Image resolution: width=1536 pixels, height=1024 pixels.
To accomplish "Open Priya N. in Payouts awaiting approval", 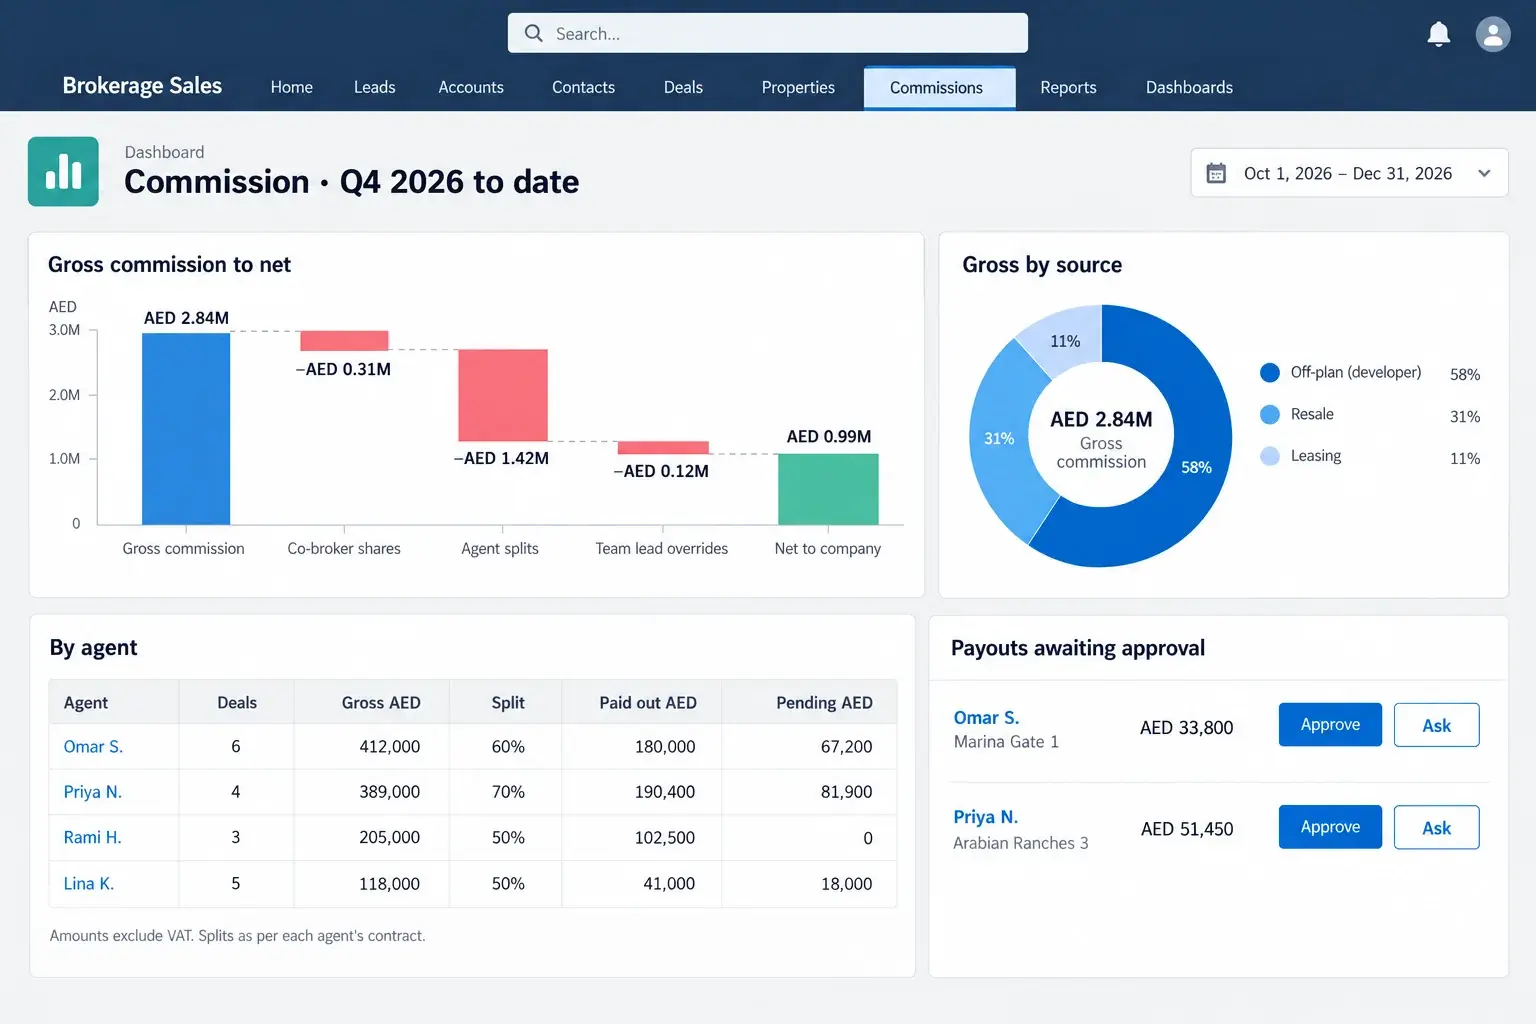I will click(985, 817).
